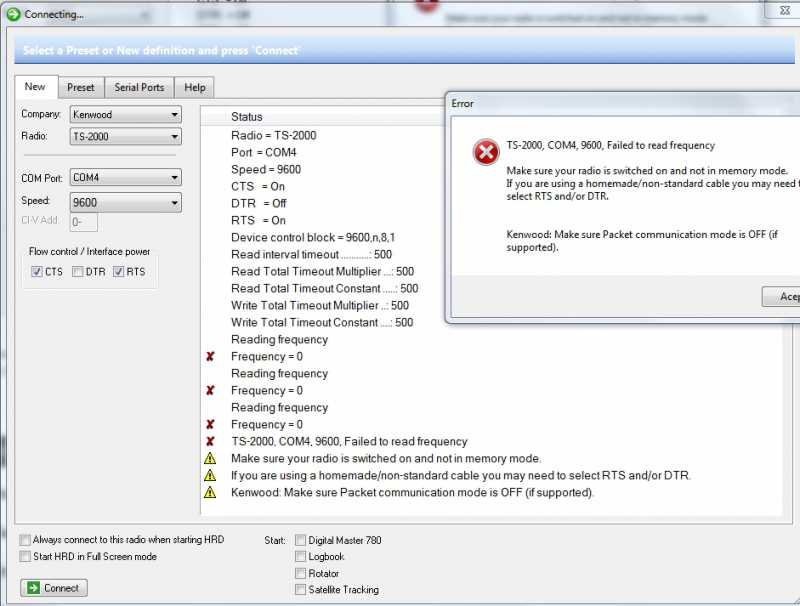Click the red X beside Failed to read frequency
This screenshot has width=800, height=606.
(210, 442)
